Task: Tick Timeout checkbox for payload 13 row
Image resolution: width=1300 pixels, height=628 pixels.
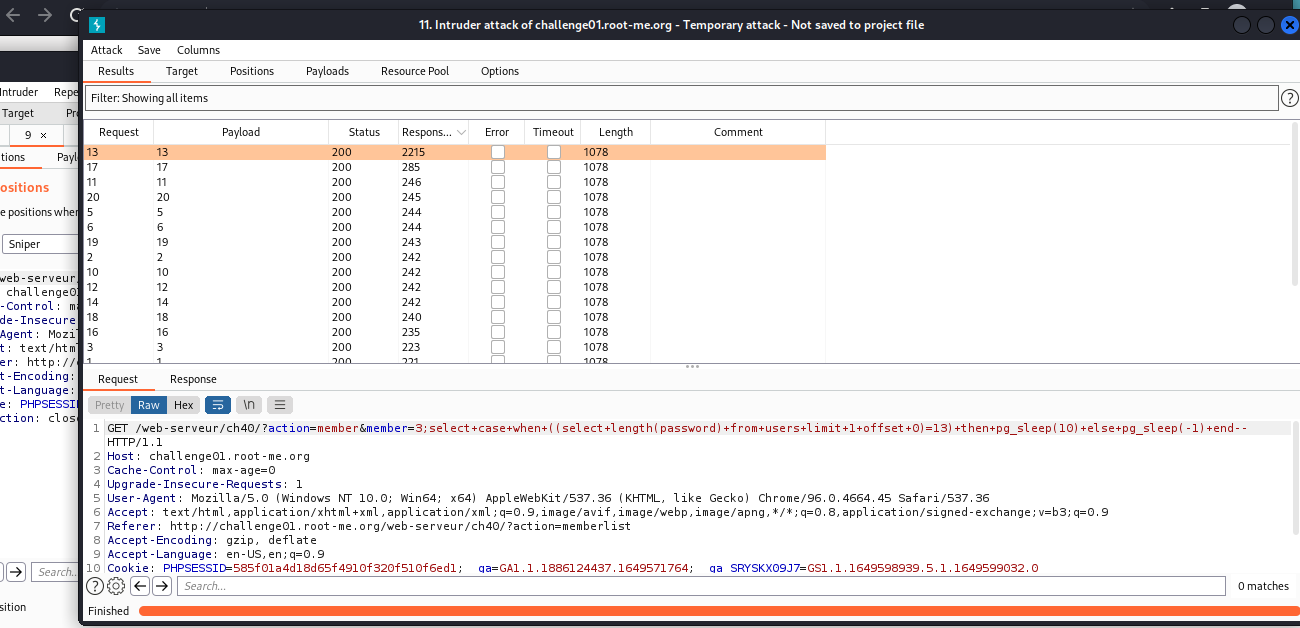Action: 553,152
